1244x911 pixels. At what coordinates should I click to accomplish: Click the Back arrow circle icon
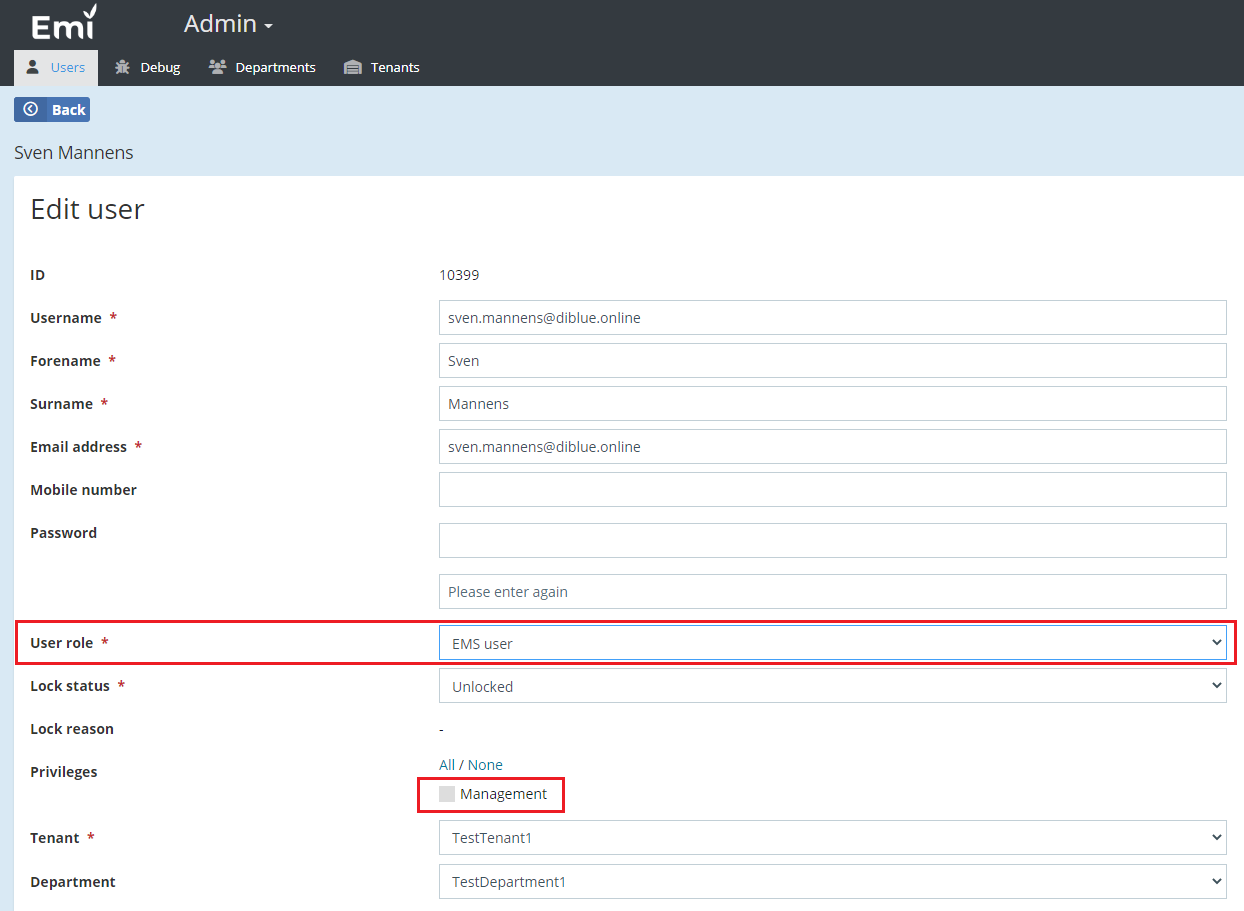(x=31, y=109)
